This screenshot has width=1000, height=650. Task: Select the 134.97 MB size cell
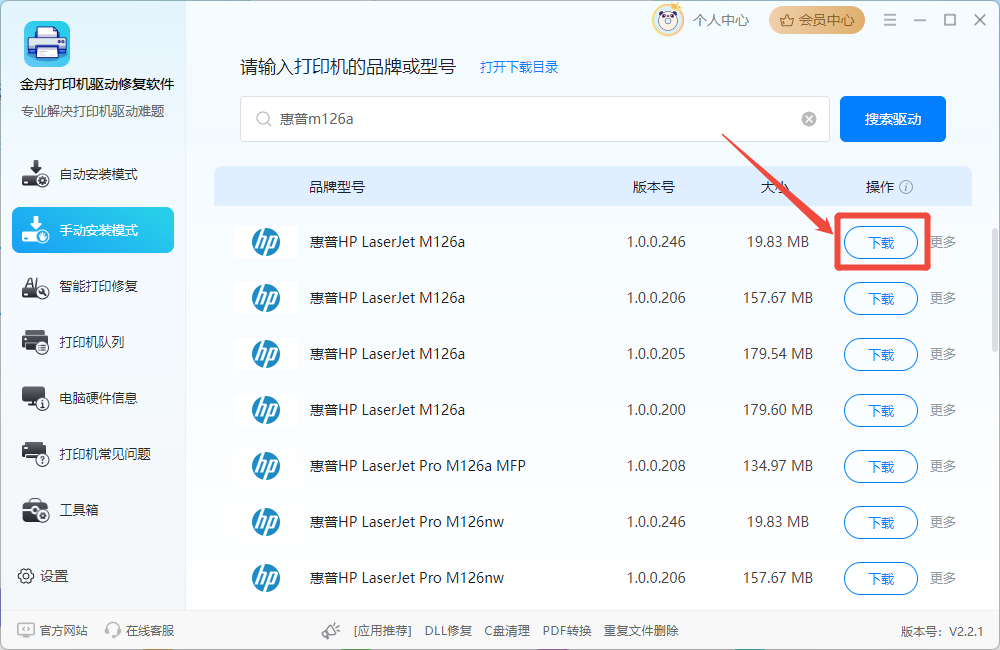777,466
